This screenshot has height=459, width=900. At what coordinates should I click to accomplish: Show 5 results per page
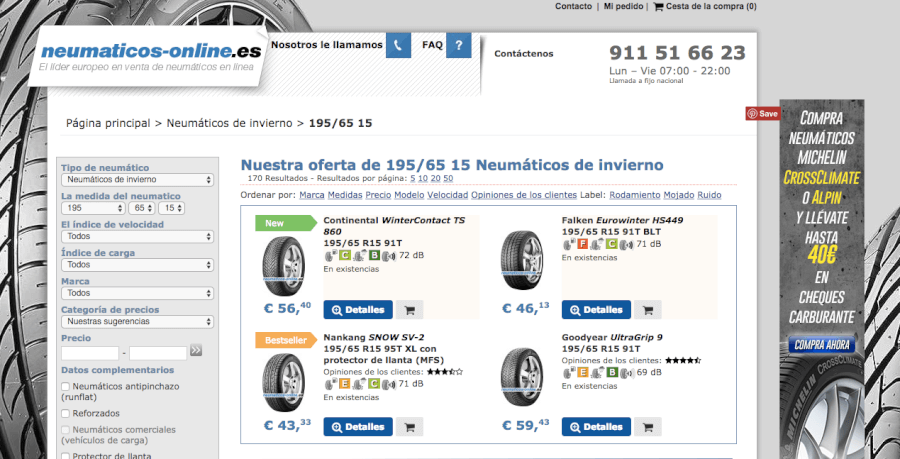pyautogui.click(x=413, y=178)
